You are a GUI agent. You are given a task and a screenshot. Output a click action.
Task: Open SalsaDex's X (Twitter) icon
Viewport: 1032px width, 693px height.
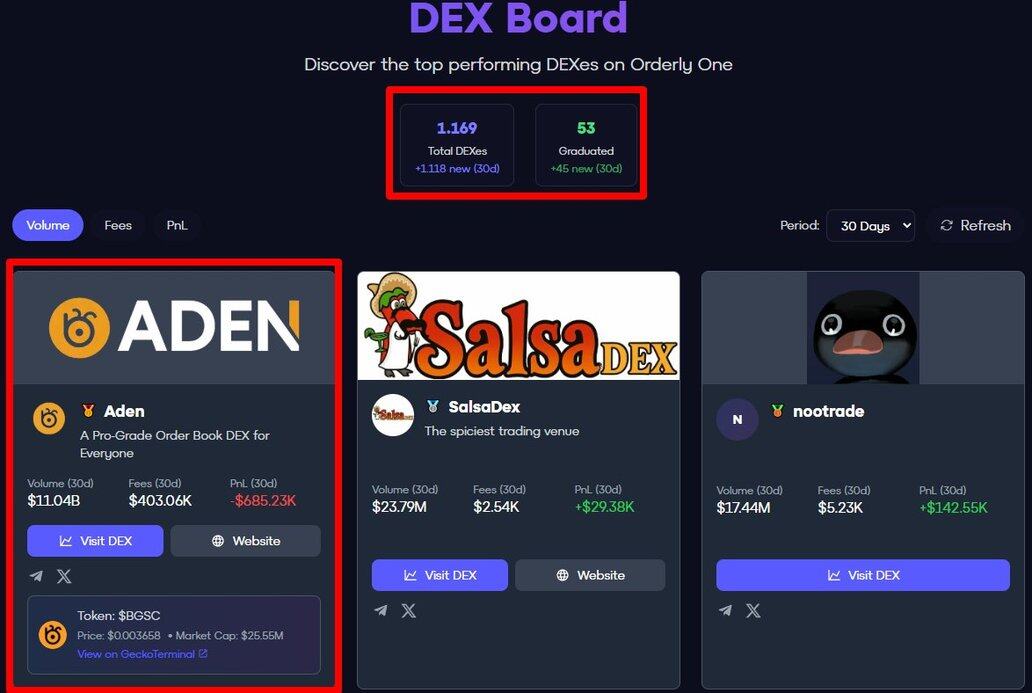tap(409, 611)
